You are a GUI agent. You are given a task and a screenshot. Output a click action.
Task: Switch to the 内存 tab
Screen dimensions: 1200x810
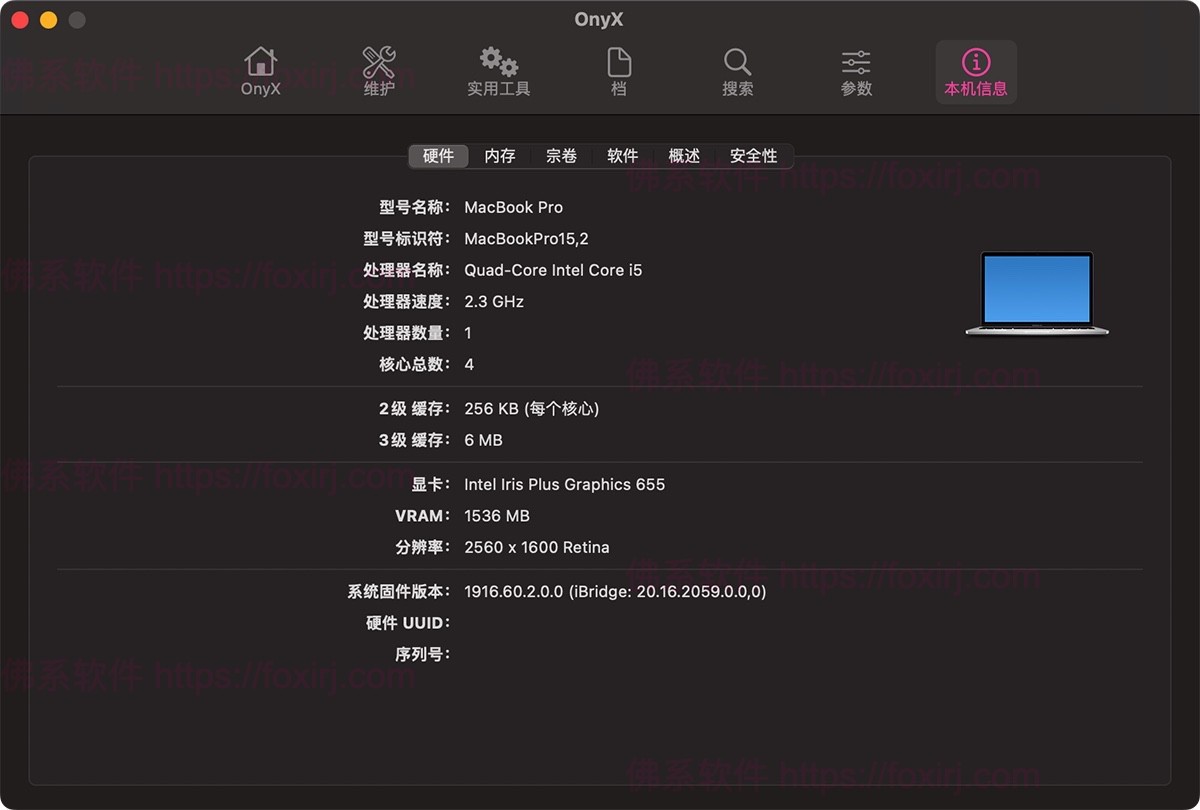(500, 156)
